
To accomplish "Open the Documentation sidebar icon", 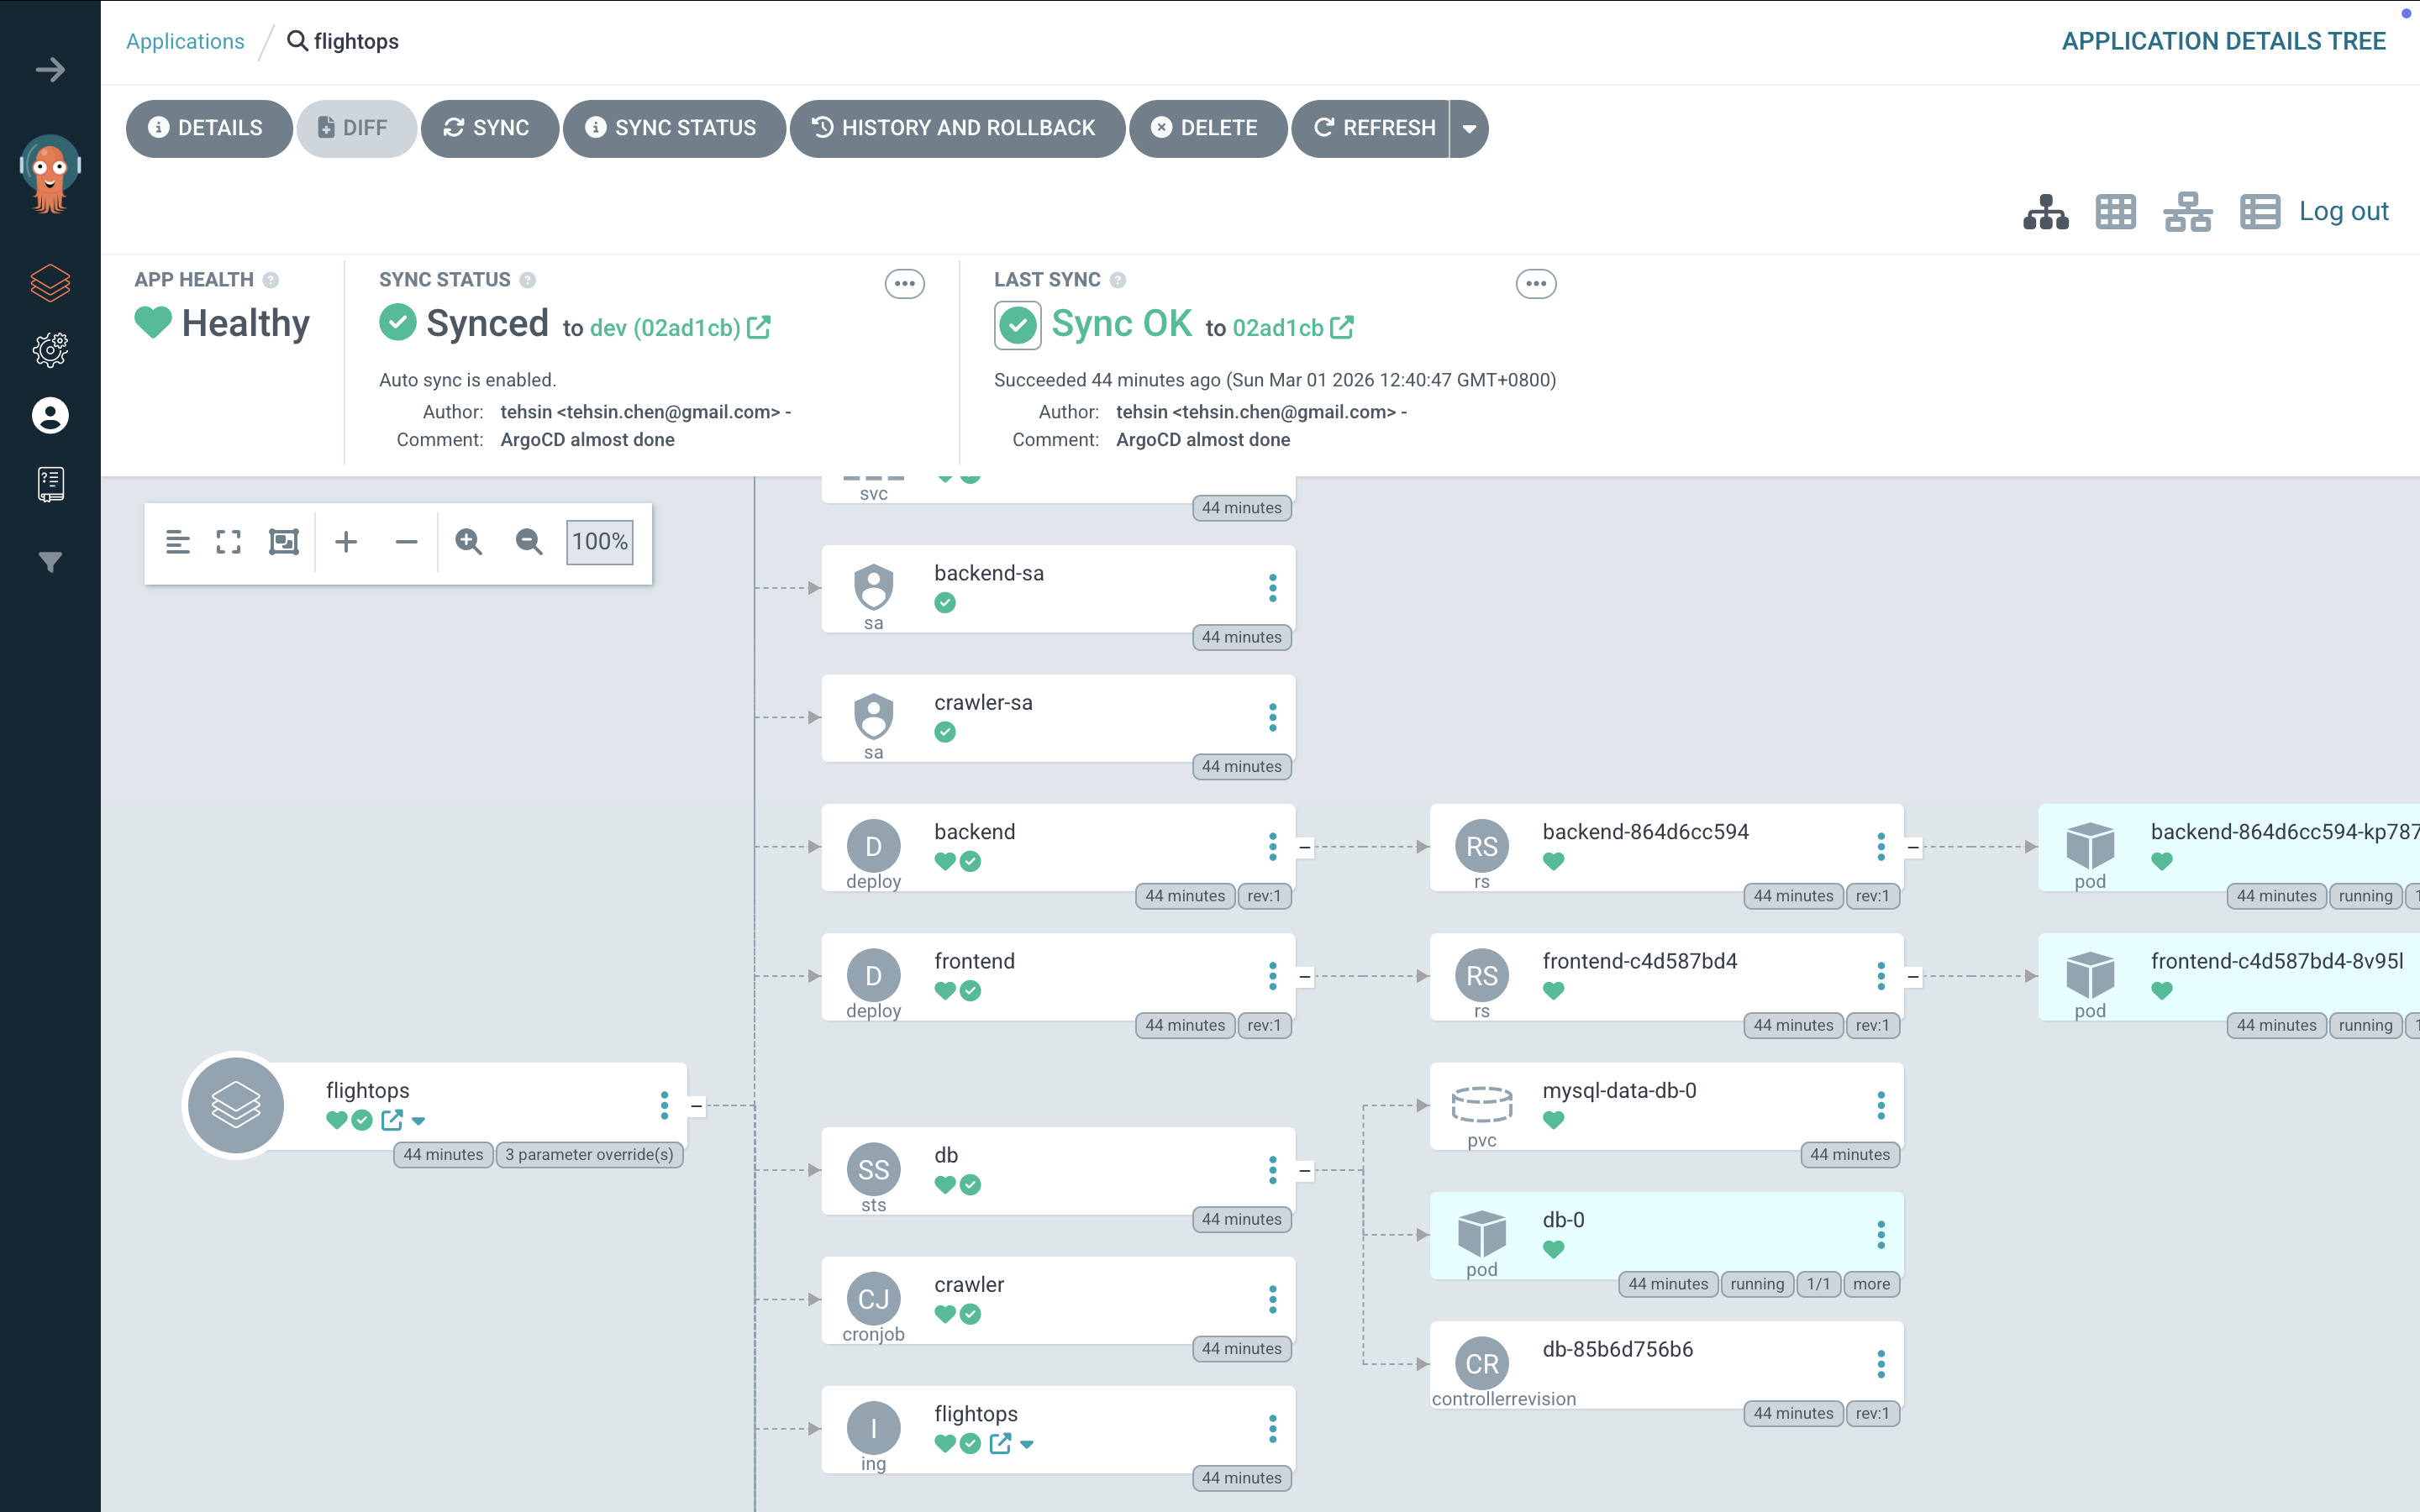I will coord(50,484).
